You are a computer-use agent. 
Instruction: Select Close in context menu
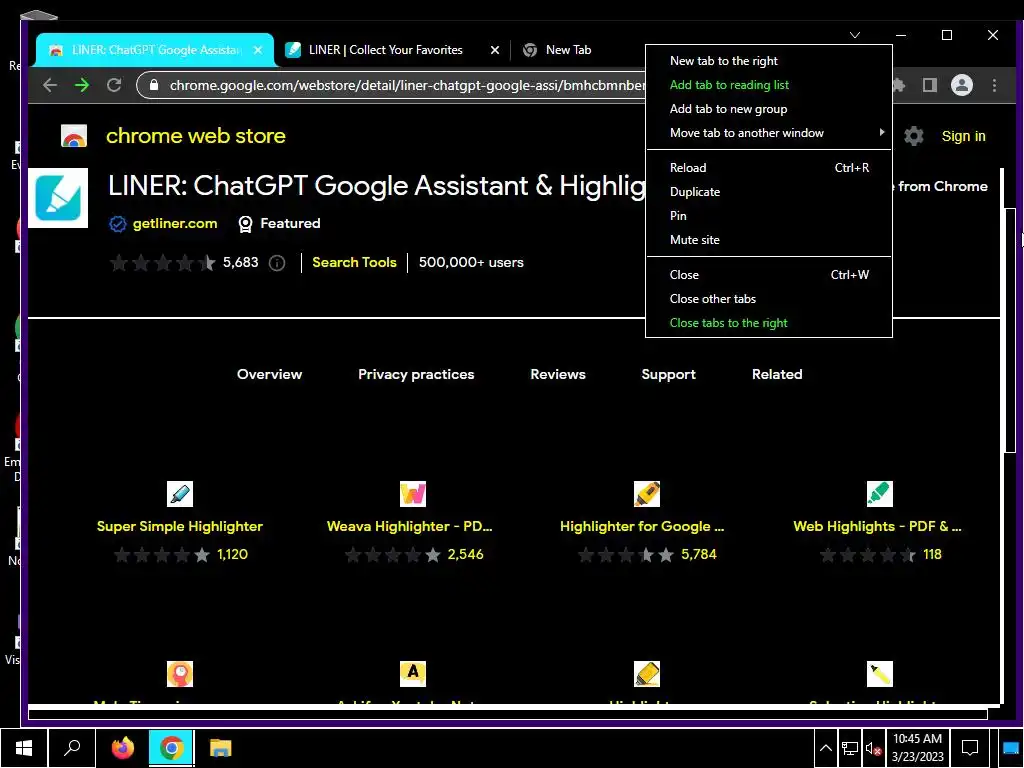pos(769,275)
